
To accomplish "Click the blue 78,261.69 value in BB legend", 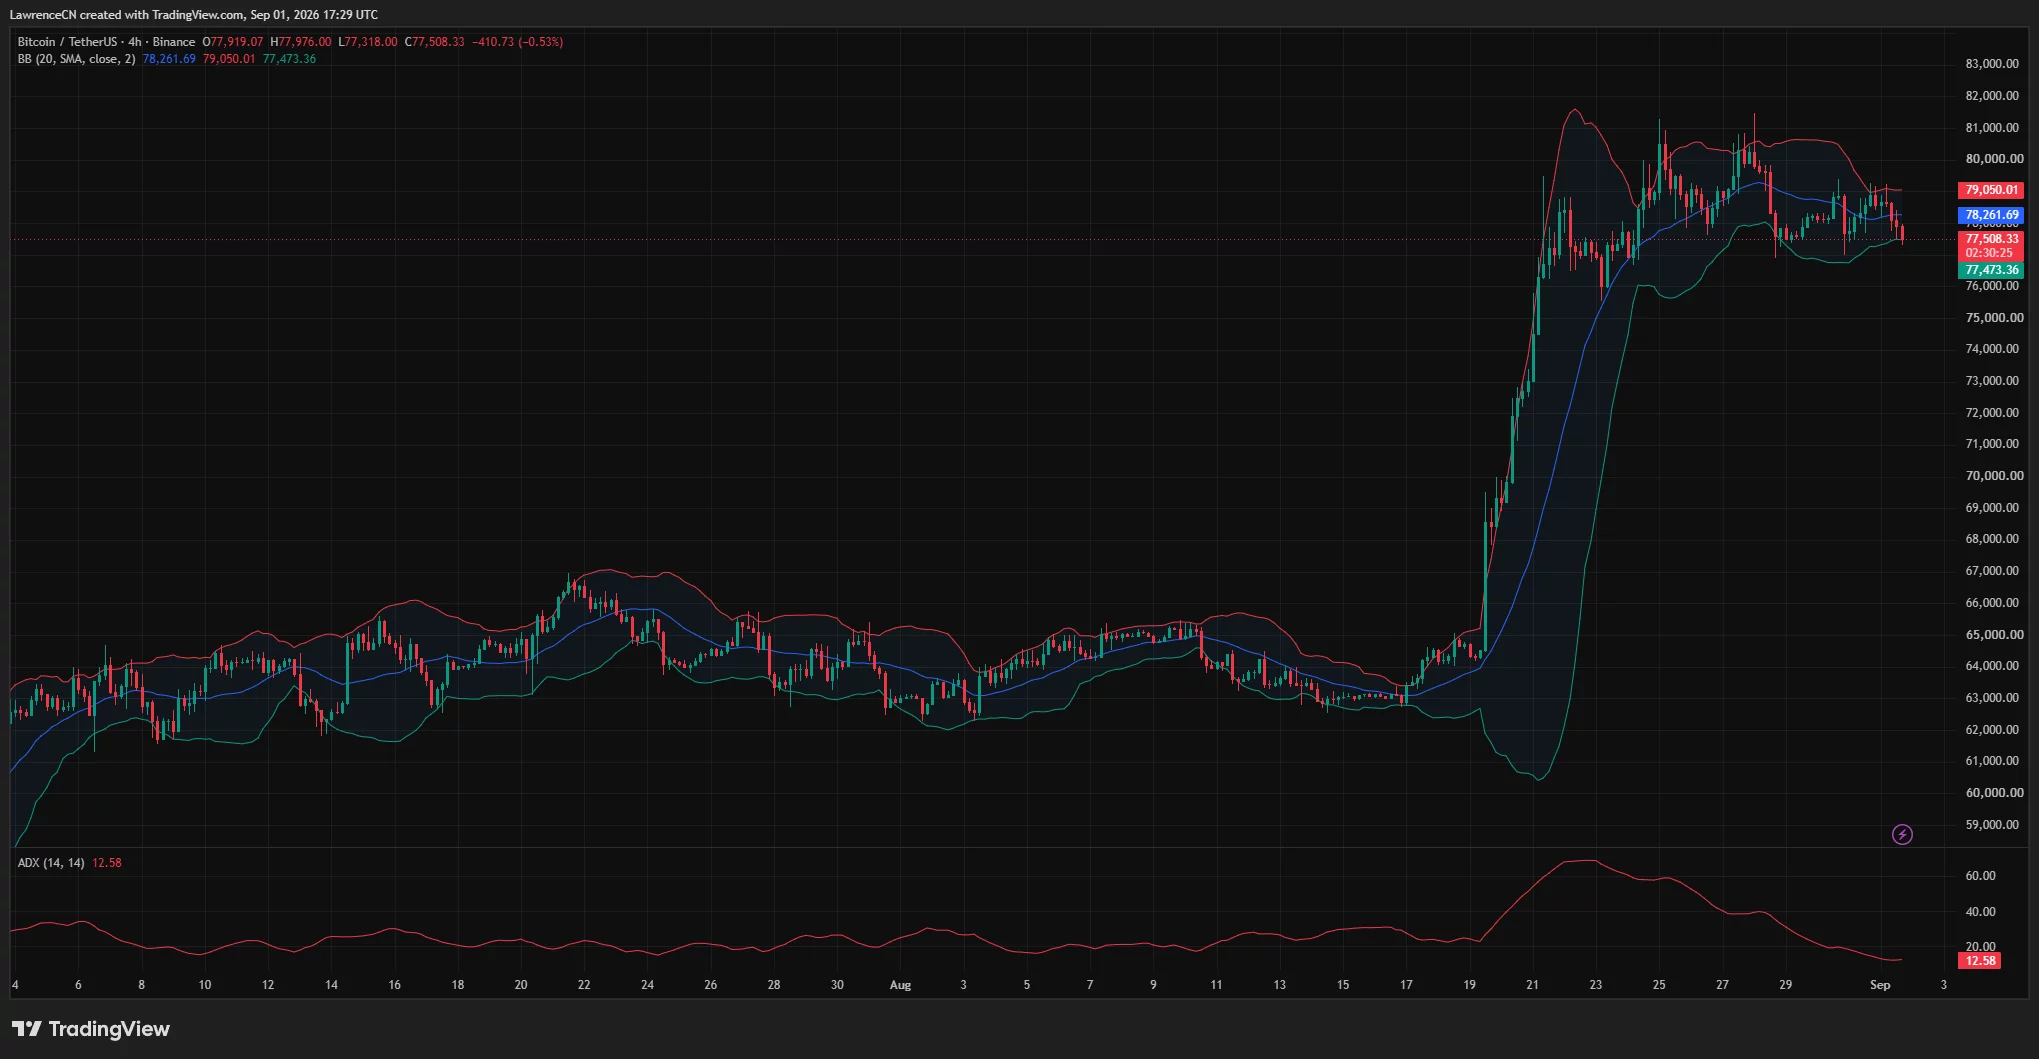I will [169, 59].
